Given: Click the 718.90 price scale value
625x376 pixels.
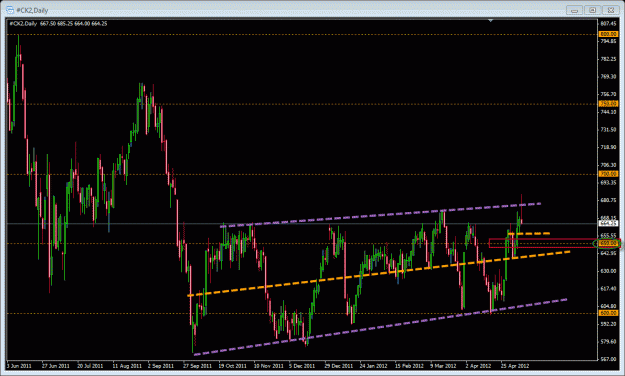Looking at the screenshot, I should pos(608,147).
